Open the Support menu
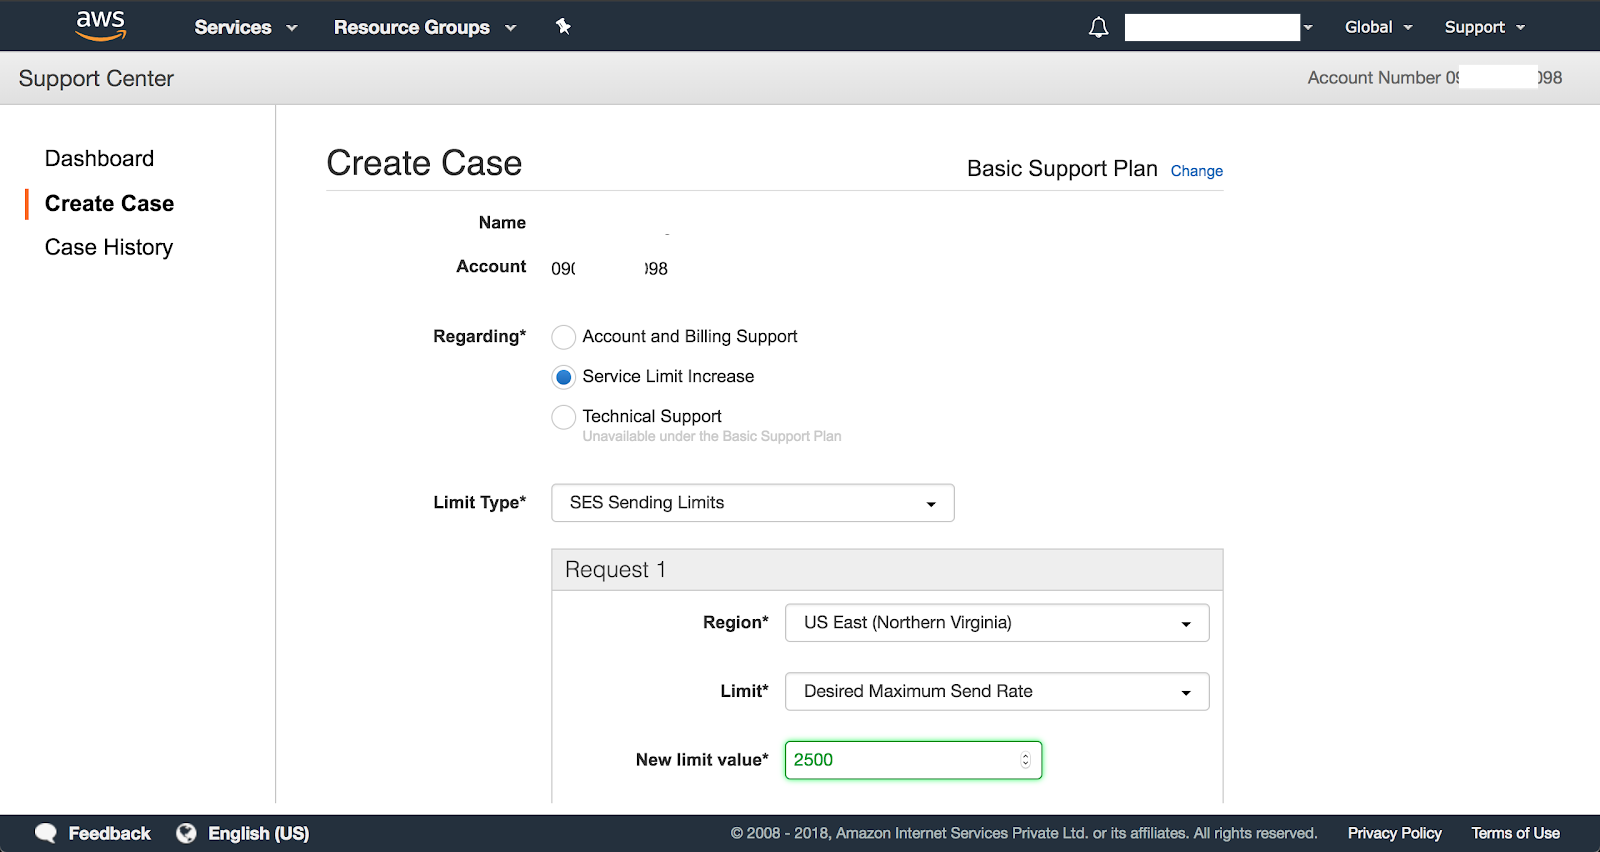Screen dimensions: 1600x852 (x=1484, y=27)
